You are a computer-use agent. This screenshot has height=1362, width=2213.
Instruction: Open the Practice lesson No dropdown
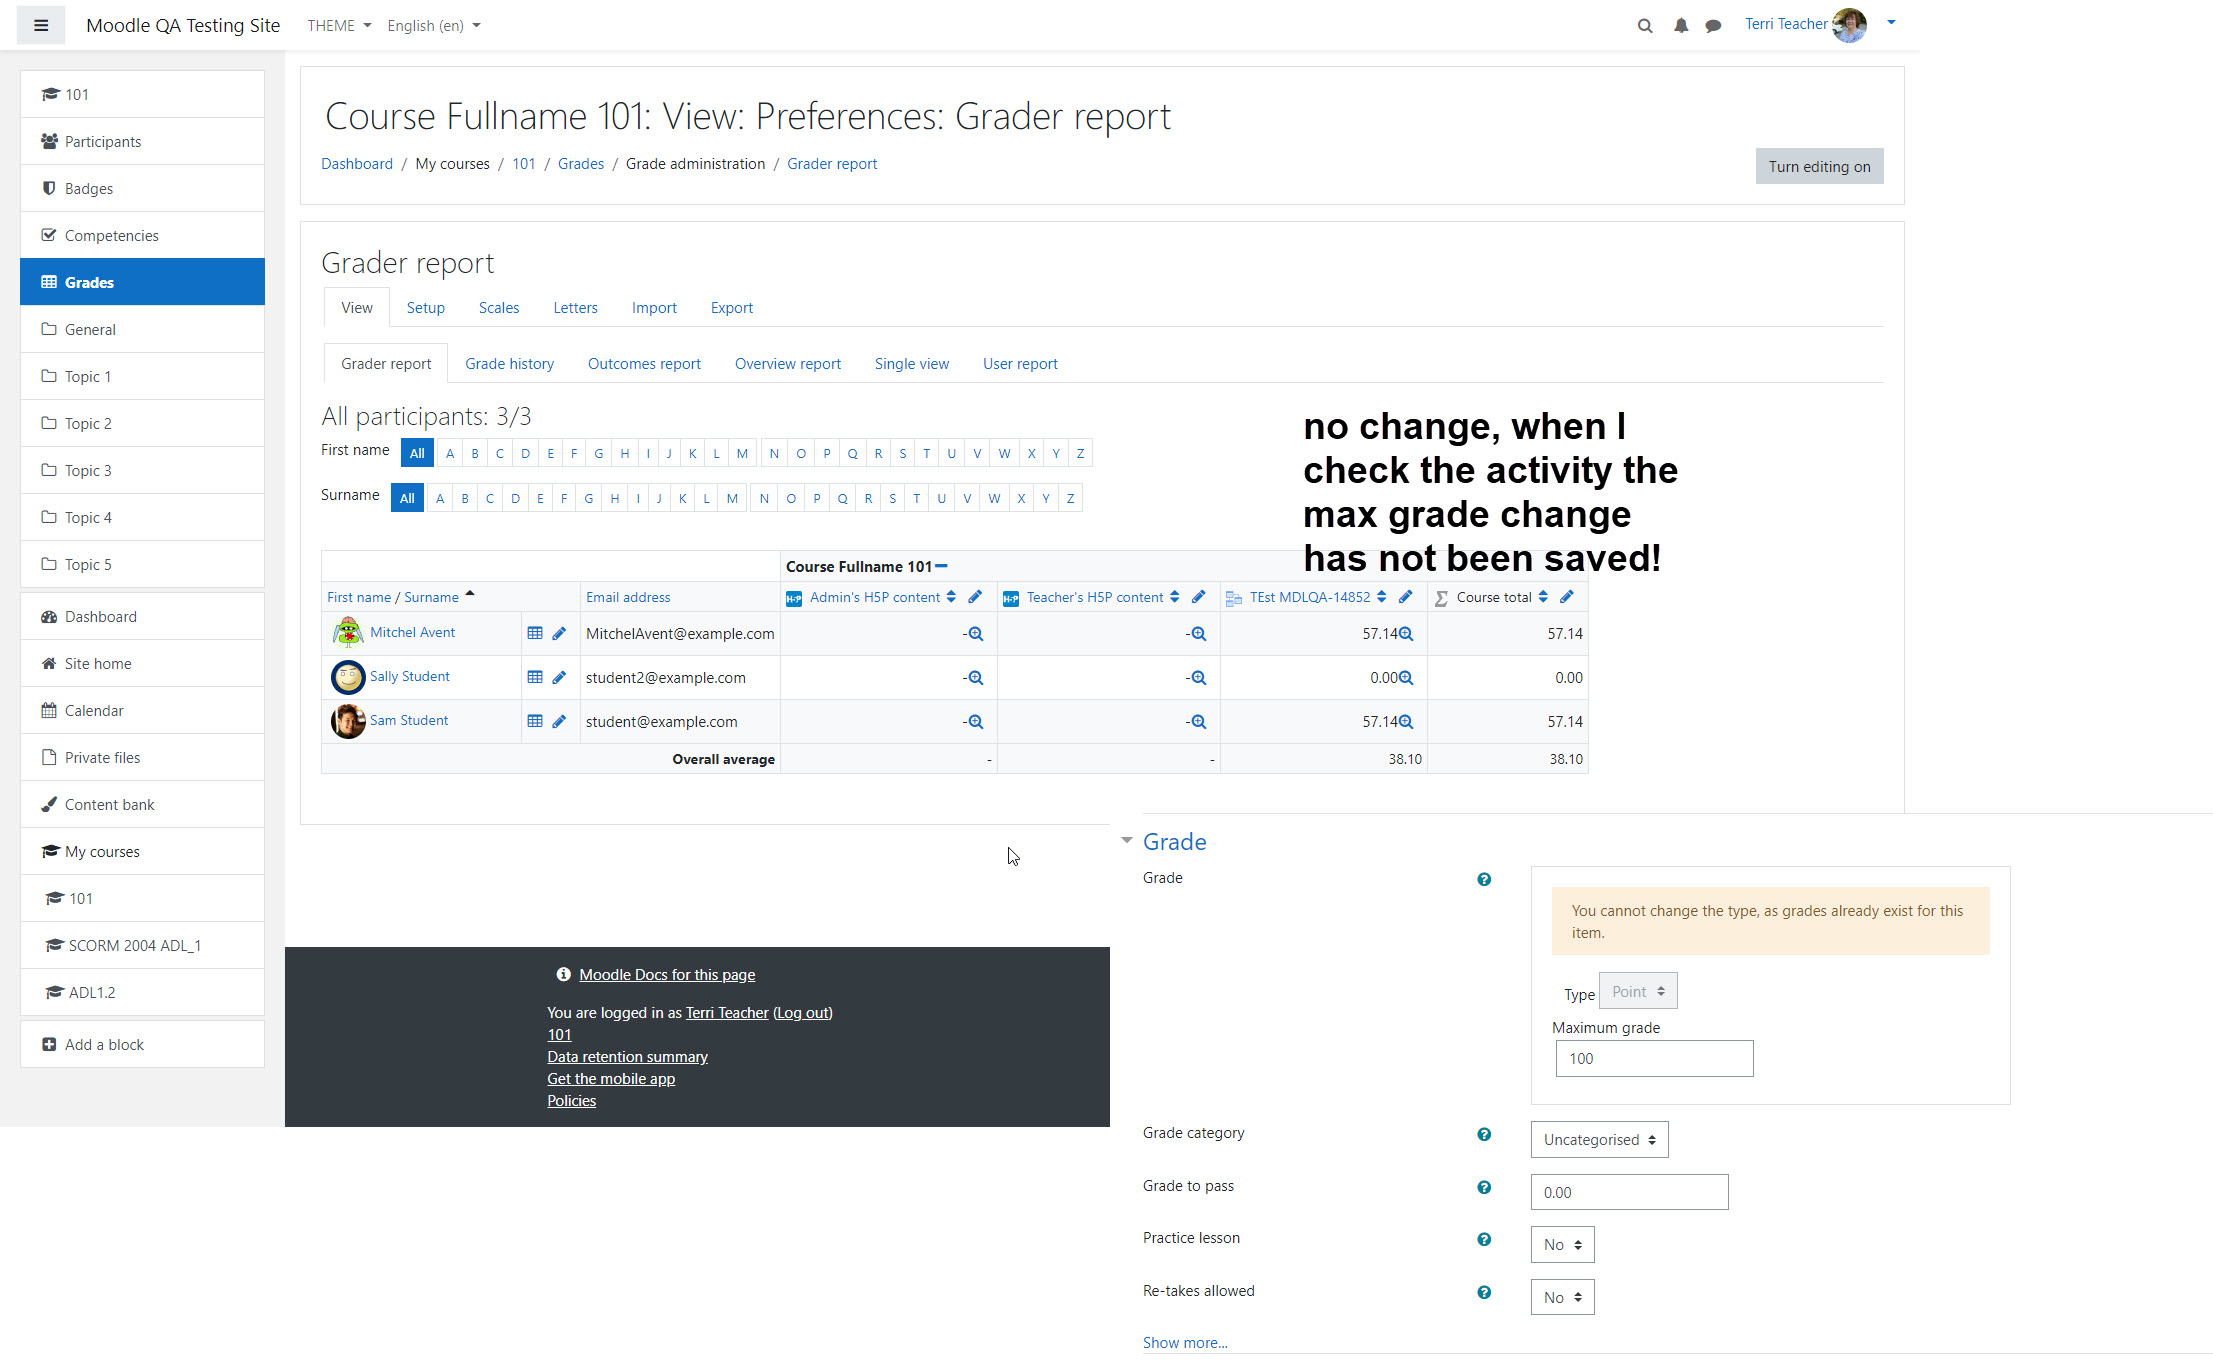(1562, 1244)
